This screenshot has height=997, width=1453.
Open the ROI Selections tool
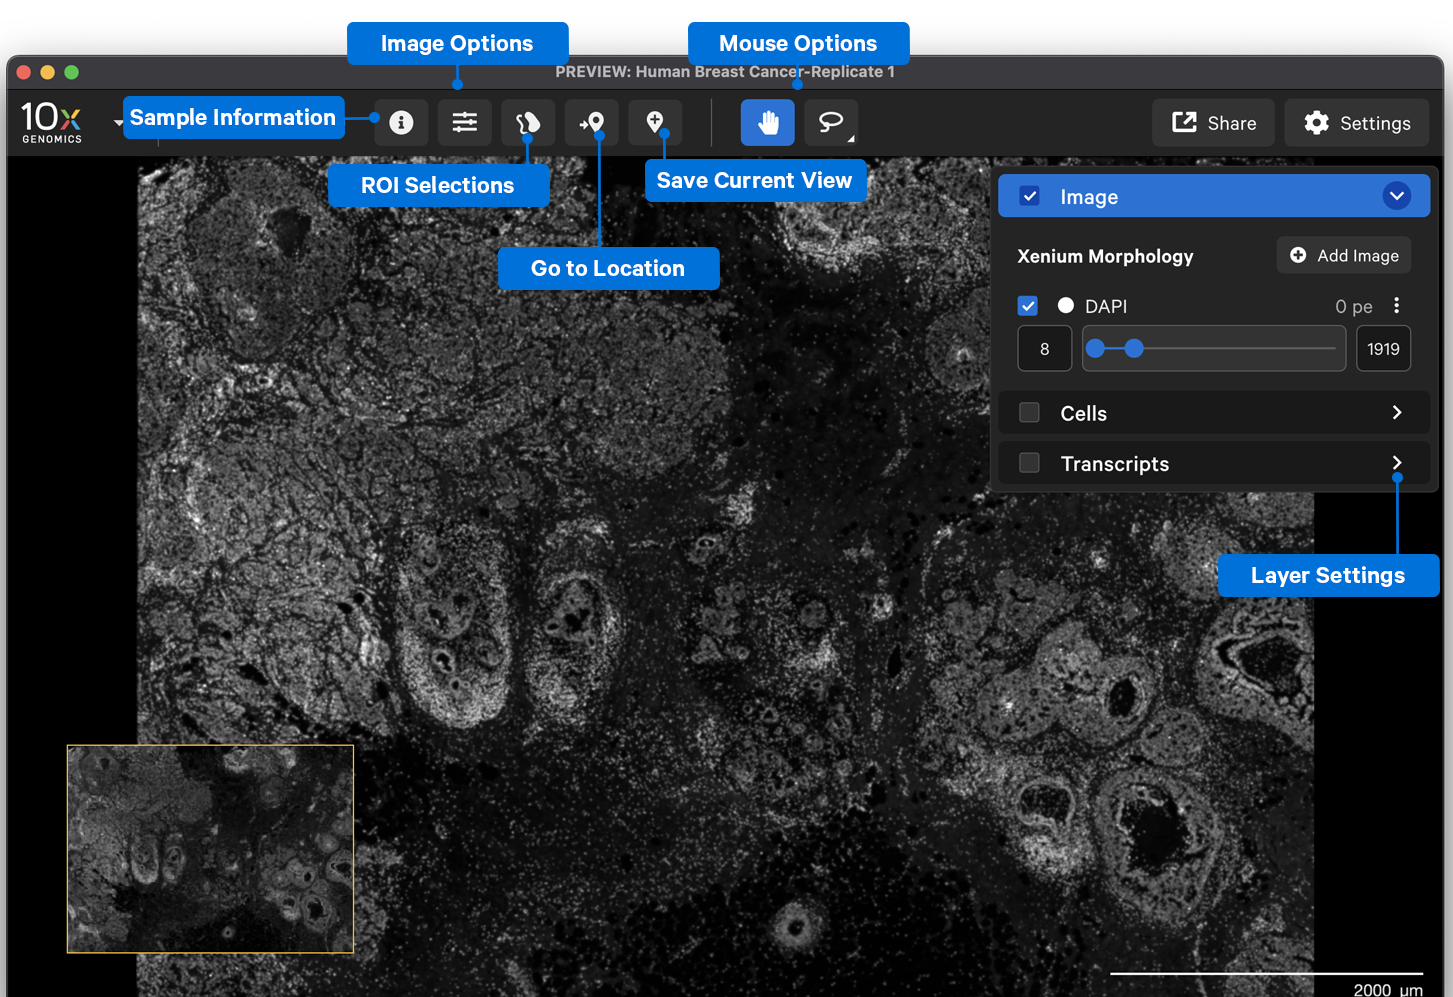pos(528,123)
